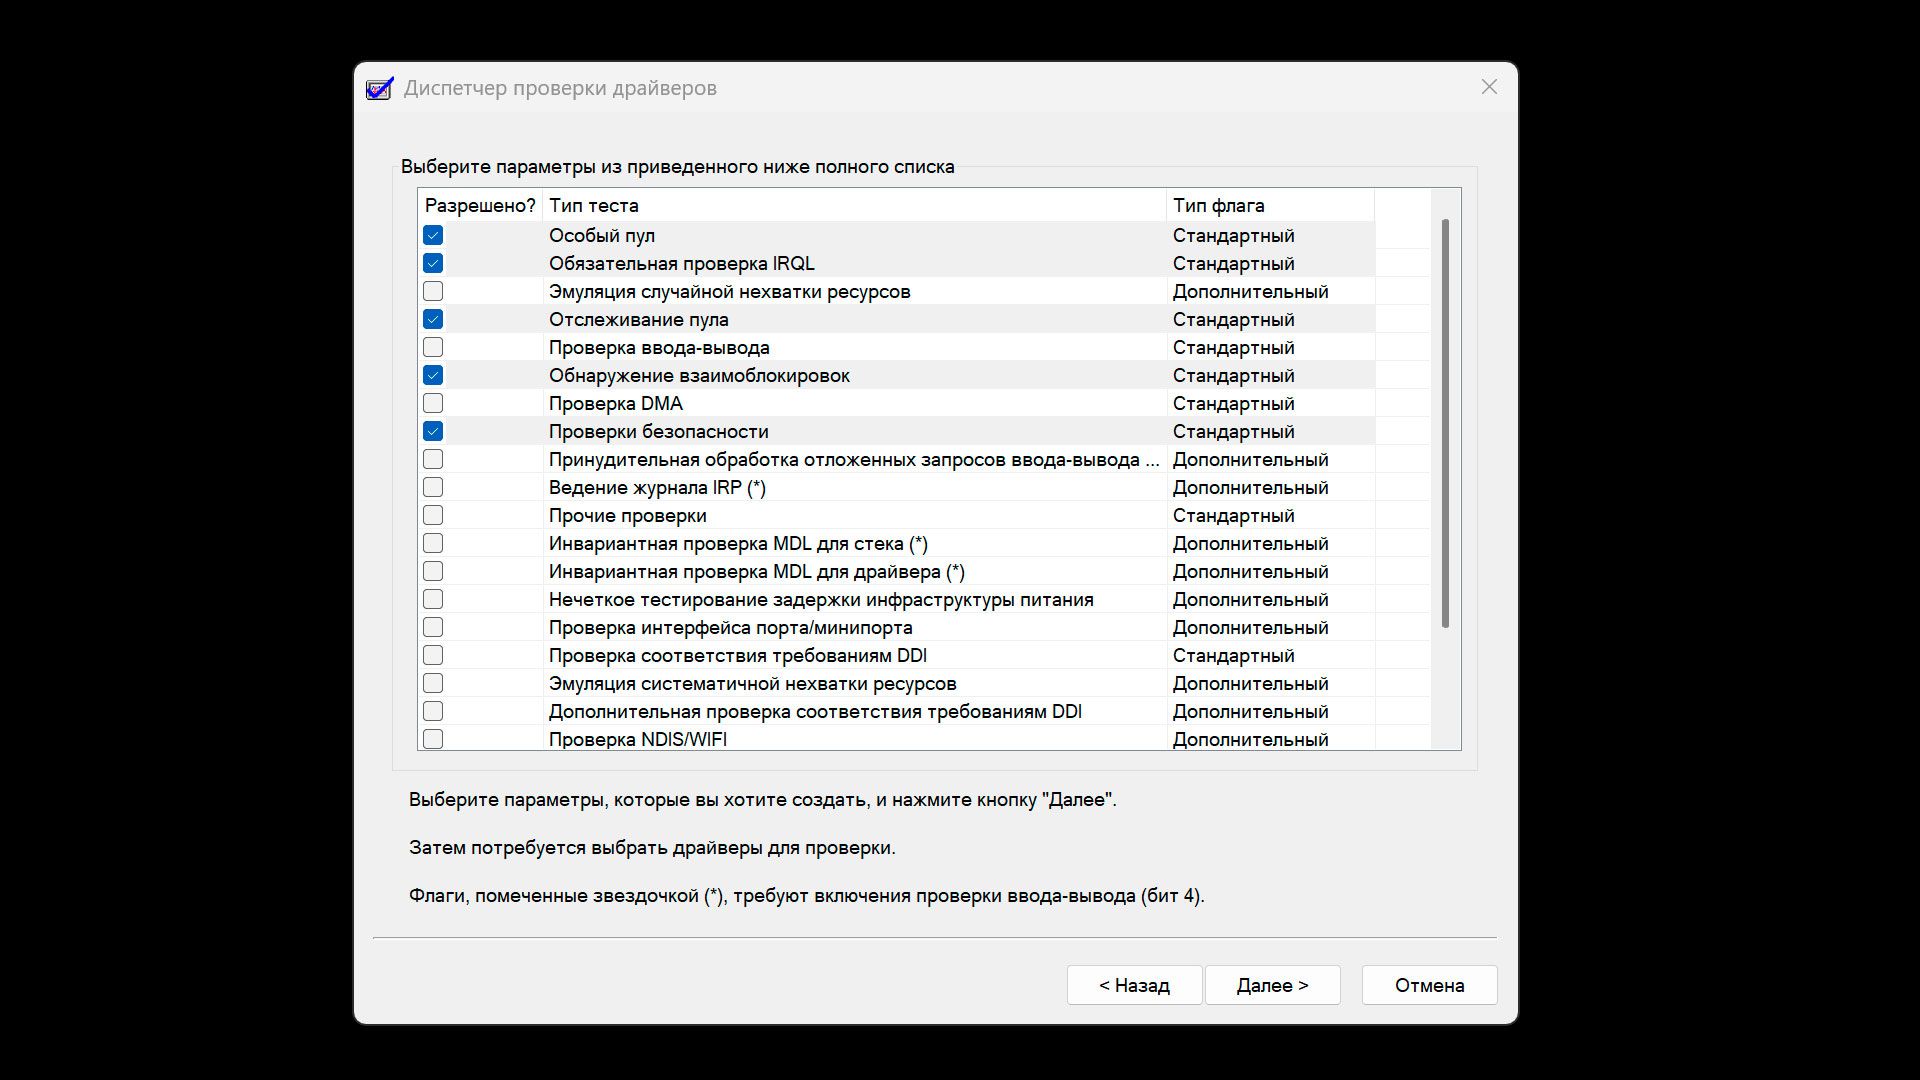1920x1080 pixels.
Task: Select the row text Проверка ввода-вывода
Action: [x=659, y=347]
